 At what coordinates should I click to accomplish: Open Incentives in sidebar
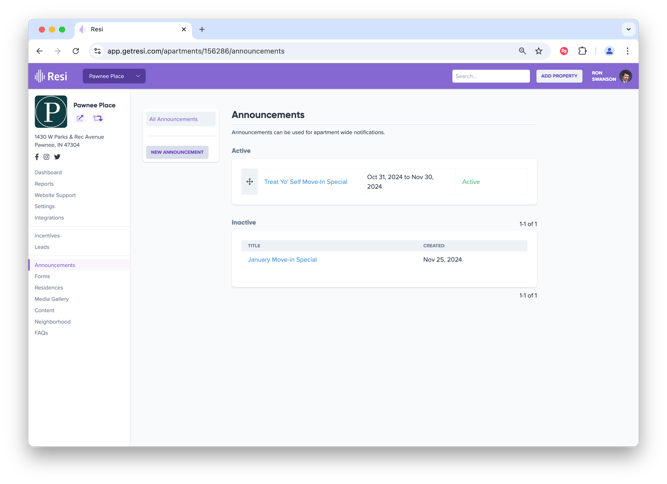(x=47, y=236)
